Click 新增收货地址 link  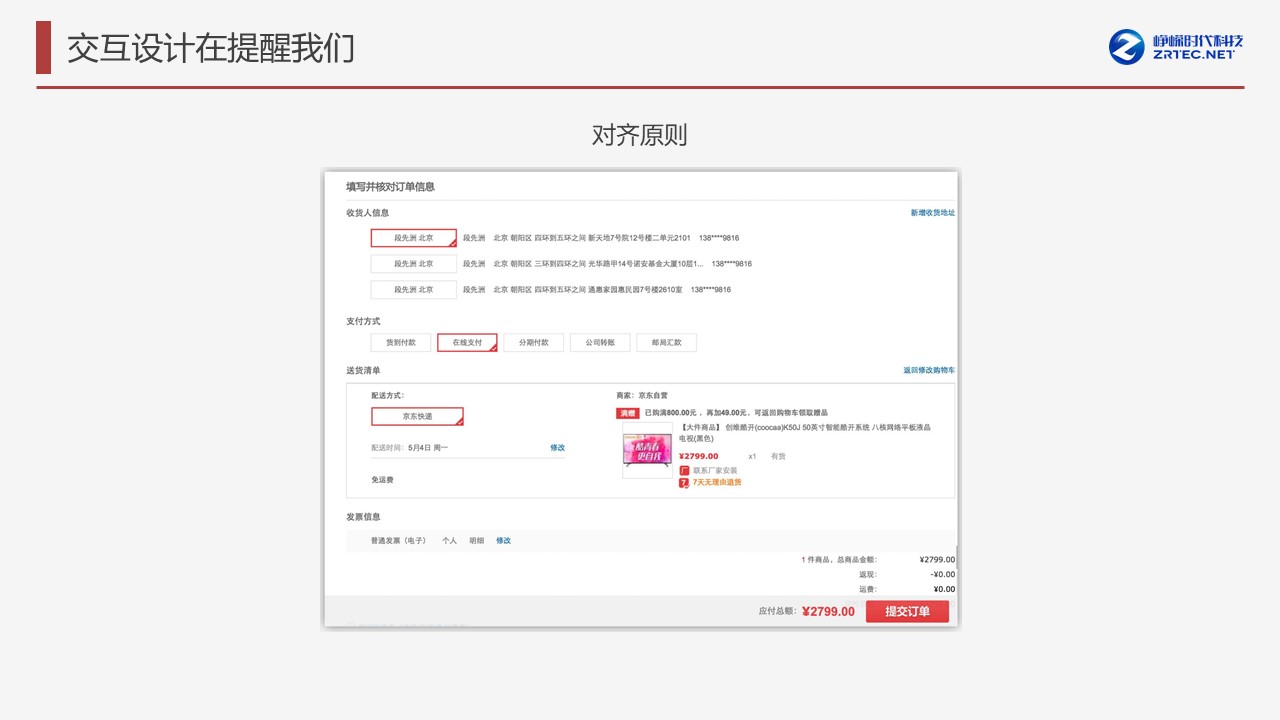tap(932, 213)
